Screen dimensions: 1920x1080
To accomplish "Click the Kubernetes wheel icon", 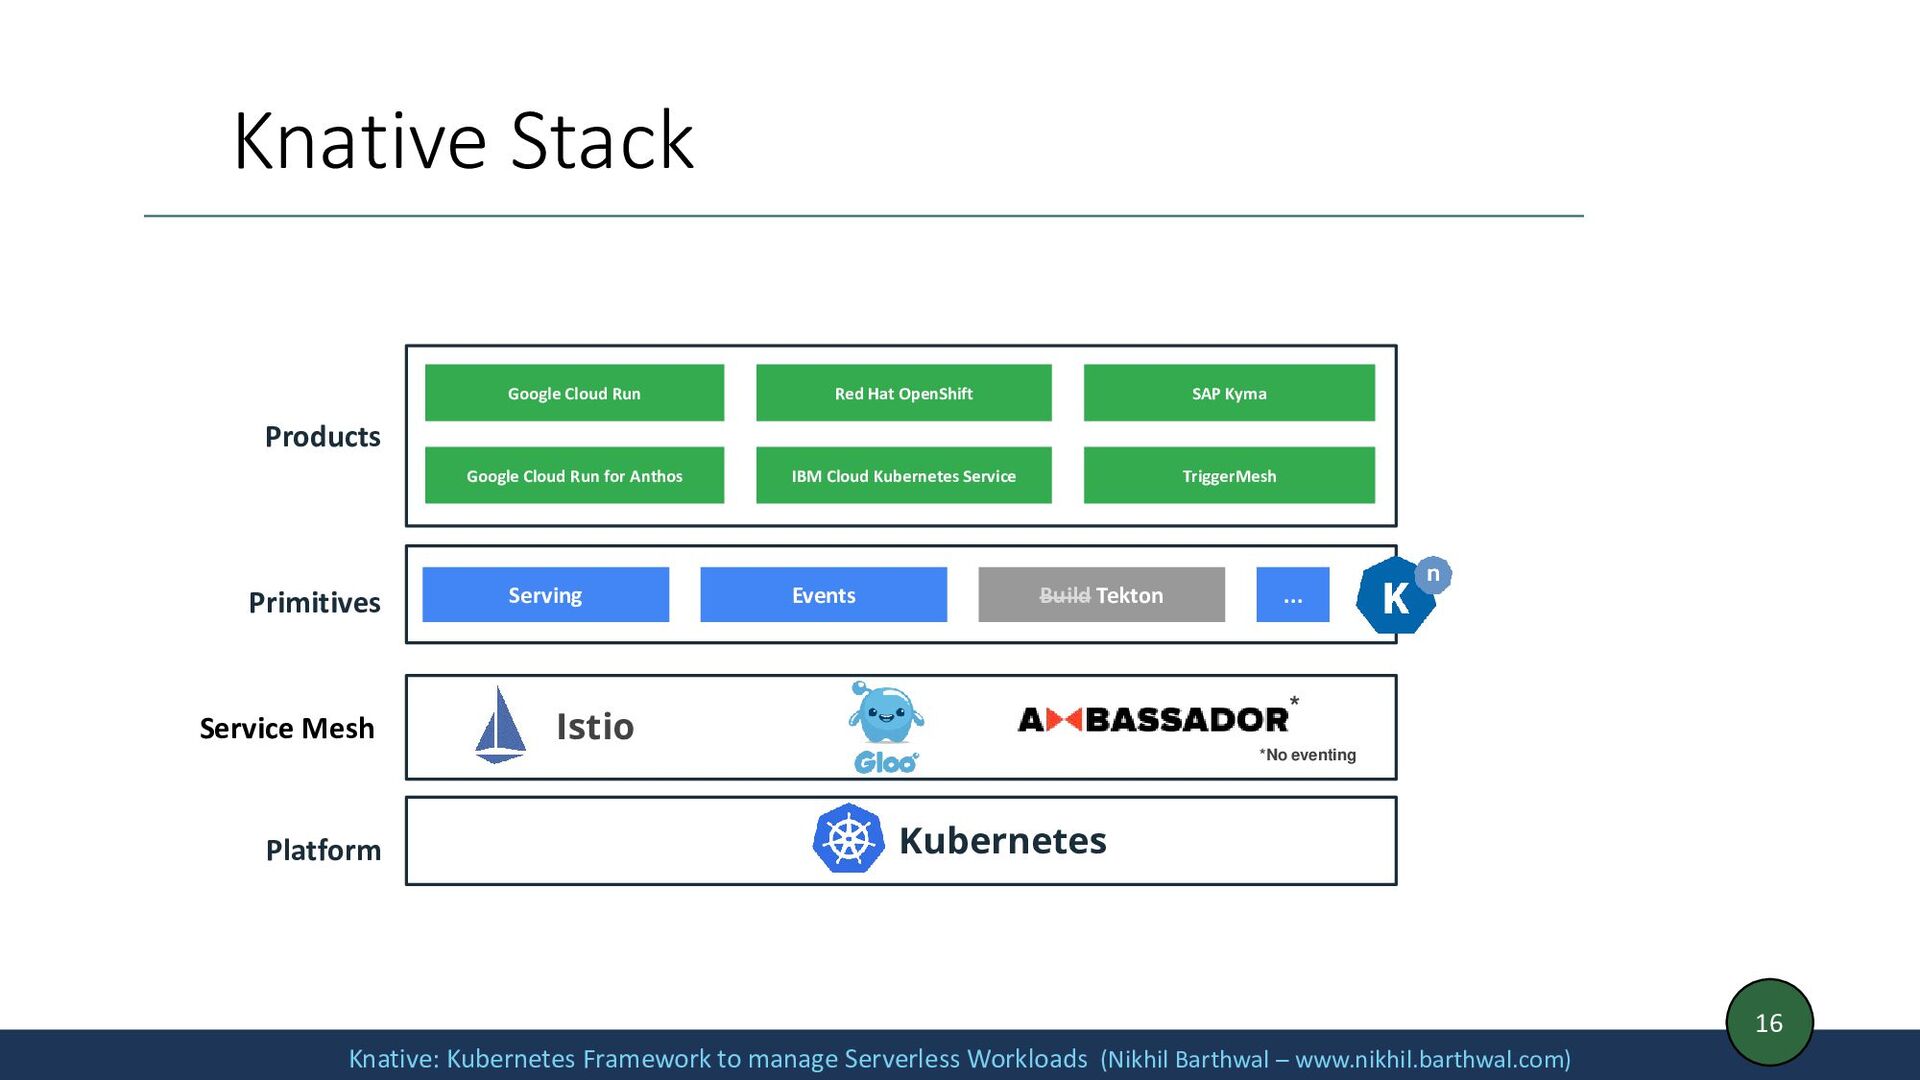I will [x=848, y=839].
